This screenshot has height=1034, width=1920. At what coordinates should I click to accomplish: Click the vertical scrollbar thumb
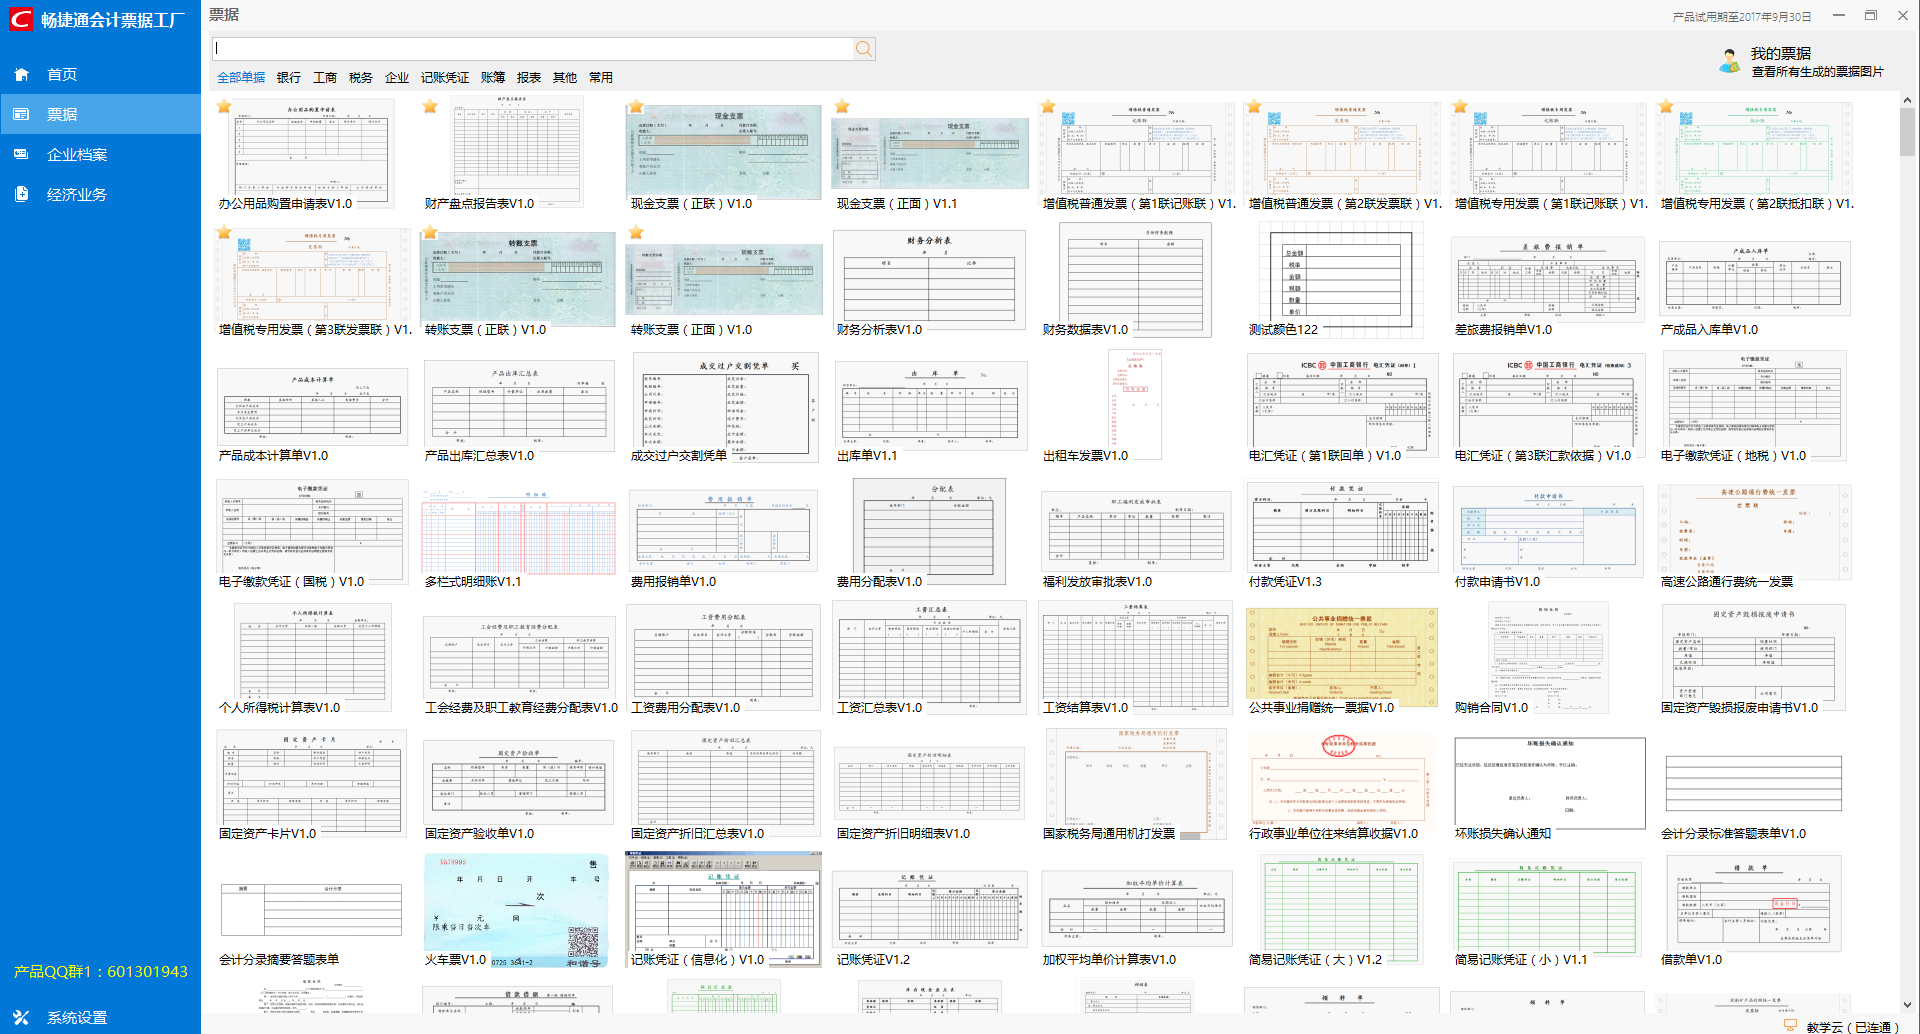(x=1907, y=132)
